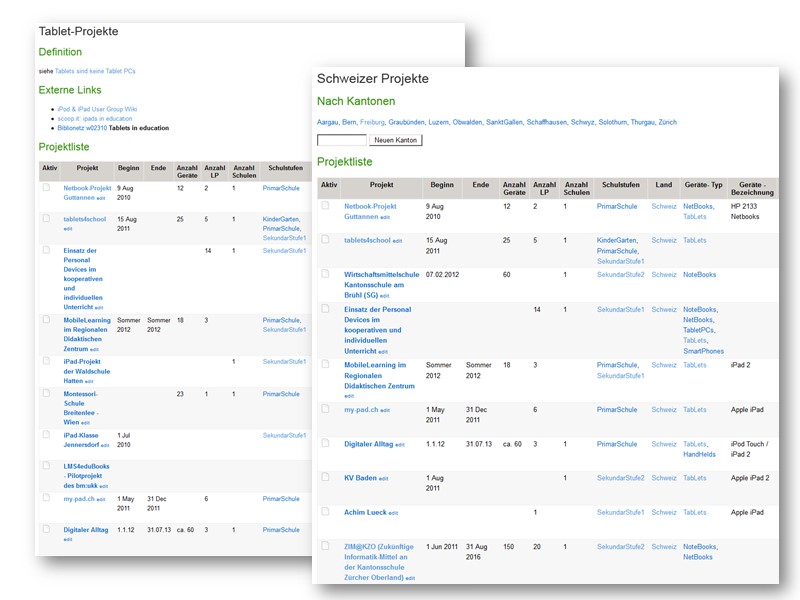
Task: Open the Biblionetz:w02310 external link
Action: point(81,128)
